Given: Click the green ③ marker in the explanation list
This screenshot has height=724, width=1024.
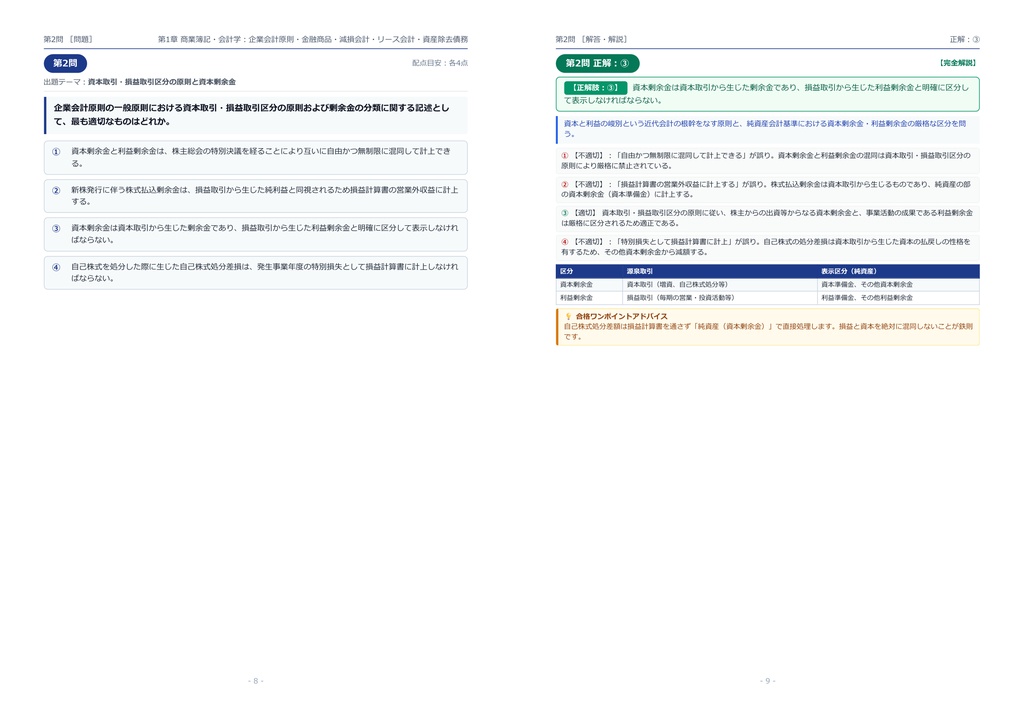Looking at the screenshot, I should pos(565,213).
